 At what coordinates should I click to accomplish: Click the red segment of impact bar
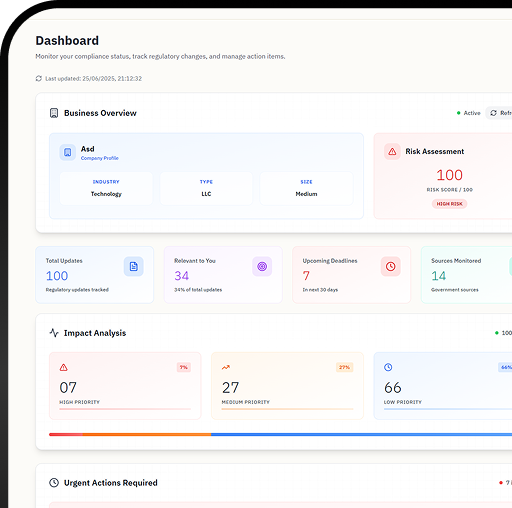(66, 434)
